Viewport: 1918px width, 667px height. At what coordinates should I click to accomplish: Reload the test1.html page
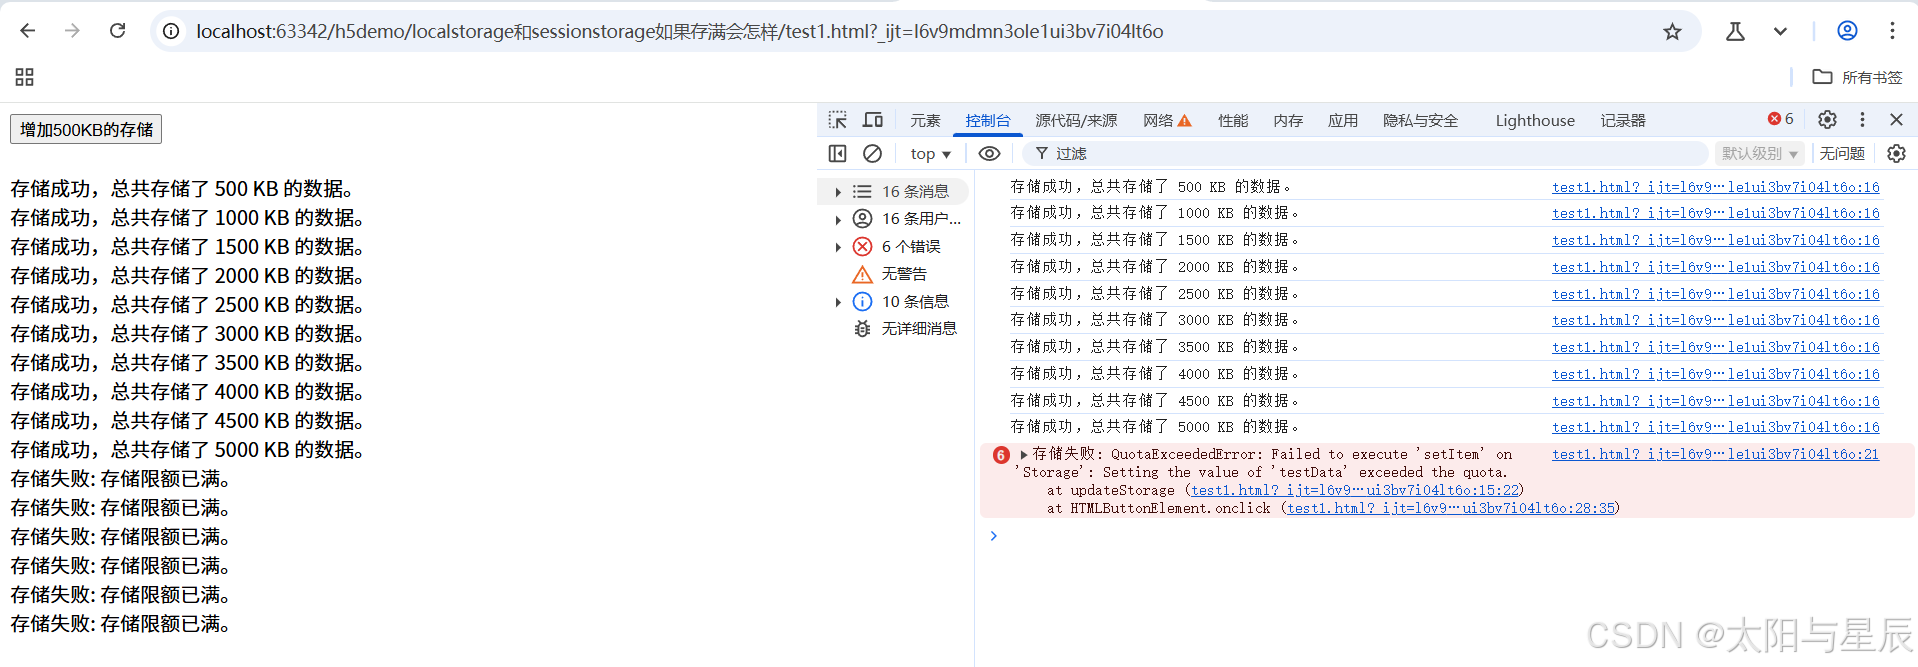tap(117, 31)
